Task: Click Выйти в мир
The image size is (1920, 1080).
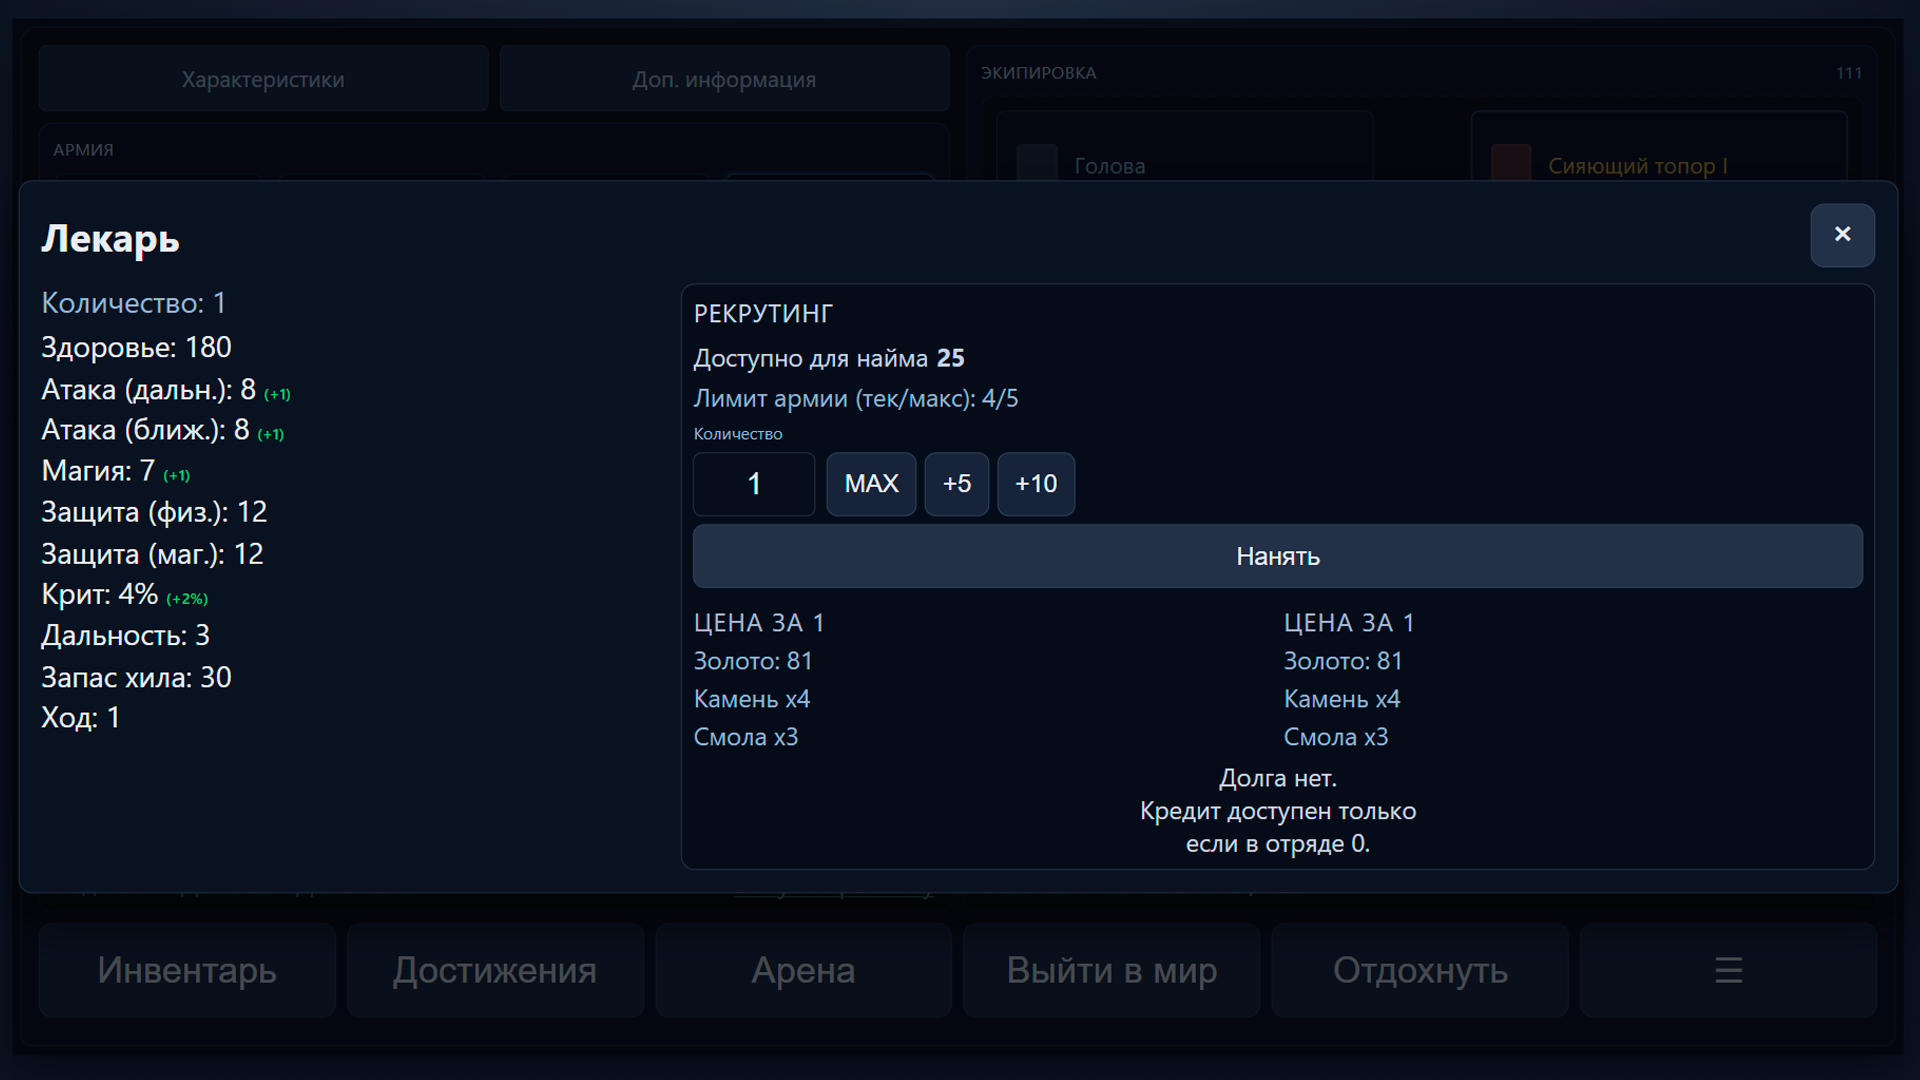Action: tap(1111, 970)
